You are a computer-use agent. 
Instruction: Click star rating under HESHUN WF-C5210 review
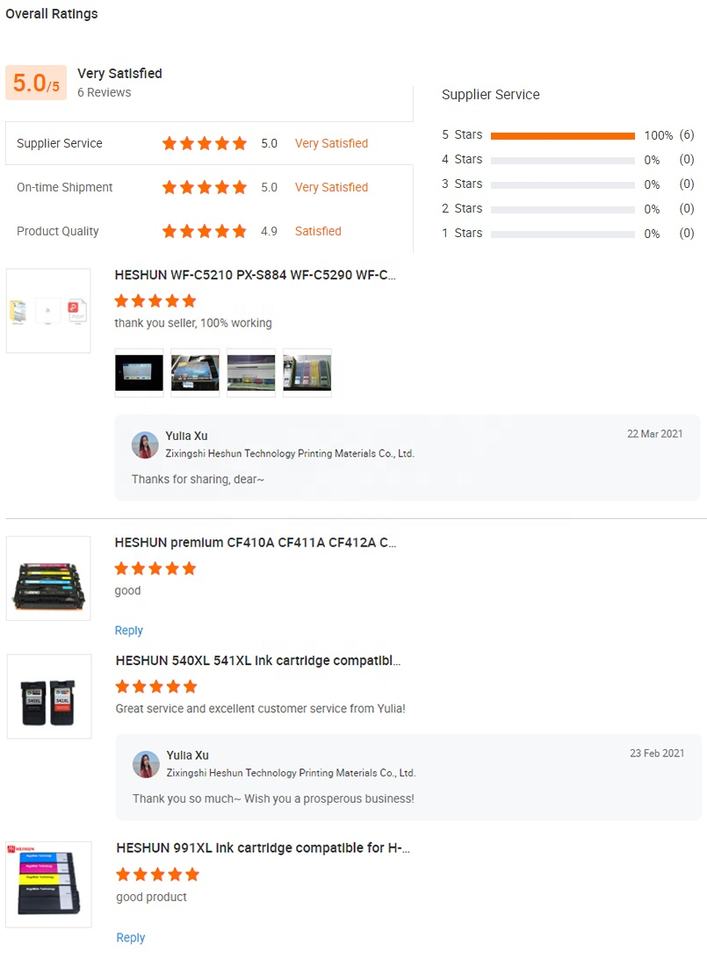coord(155,301)
